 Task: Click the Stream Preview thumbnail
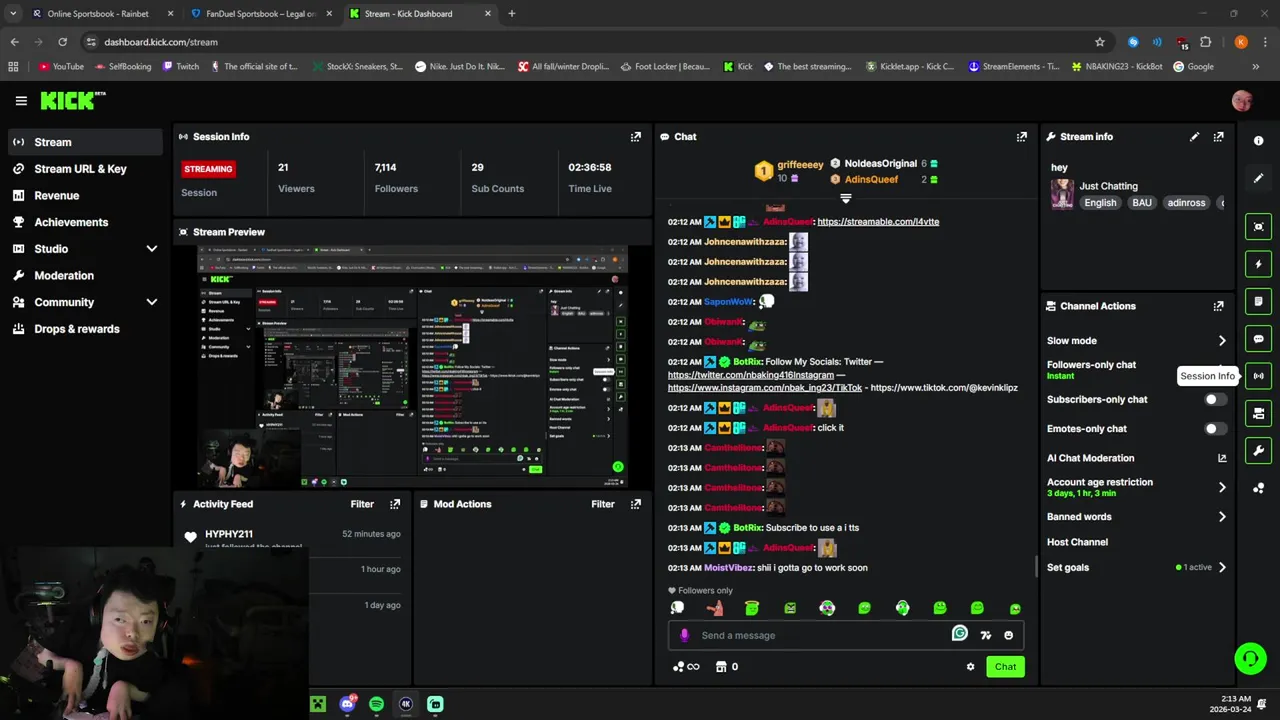(412, 367)
